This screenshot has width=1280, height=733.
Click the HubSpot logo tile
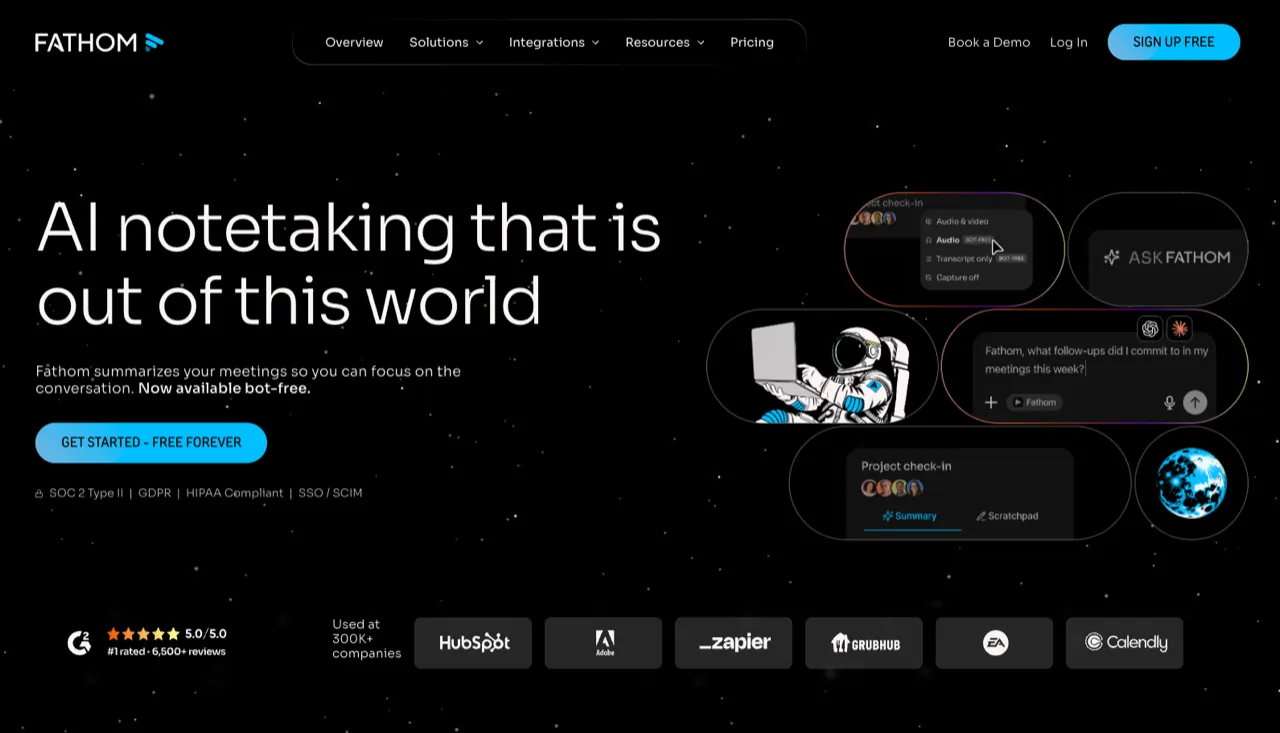(473, 643)
